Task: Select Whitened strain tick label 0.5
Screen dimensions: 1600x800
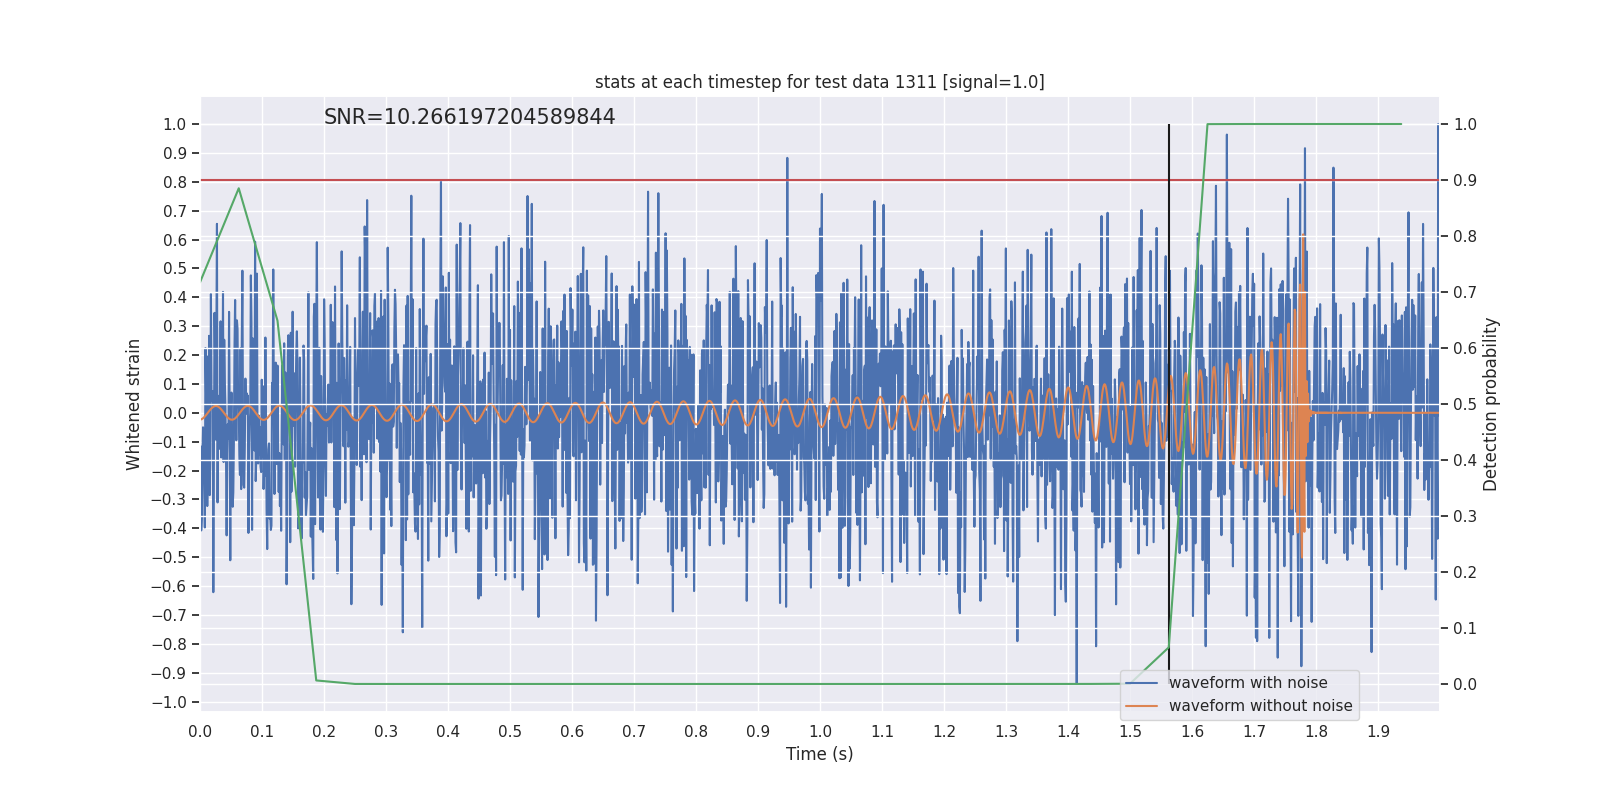Action: point(175,269)
